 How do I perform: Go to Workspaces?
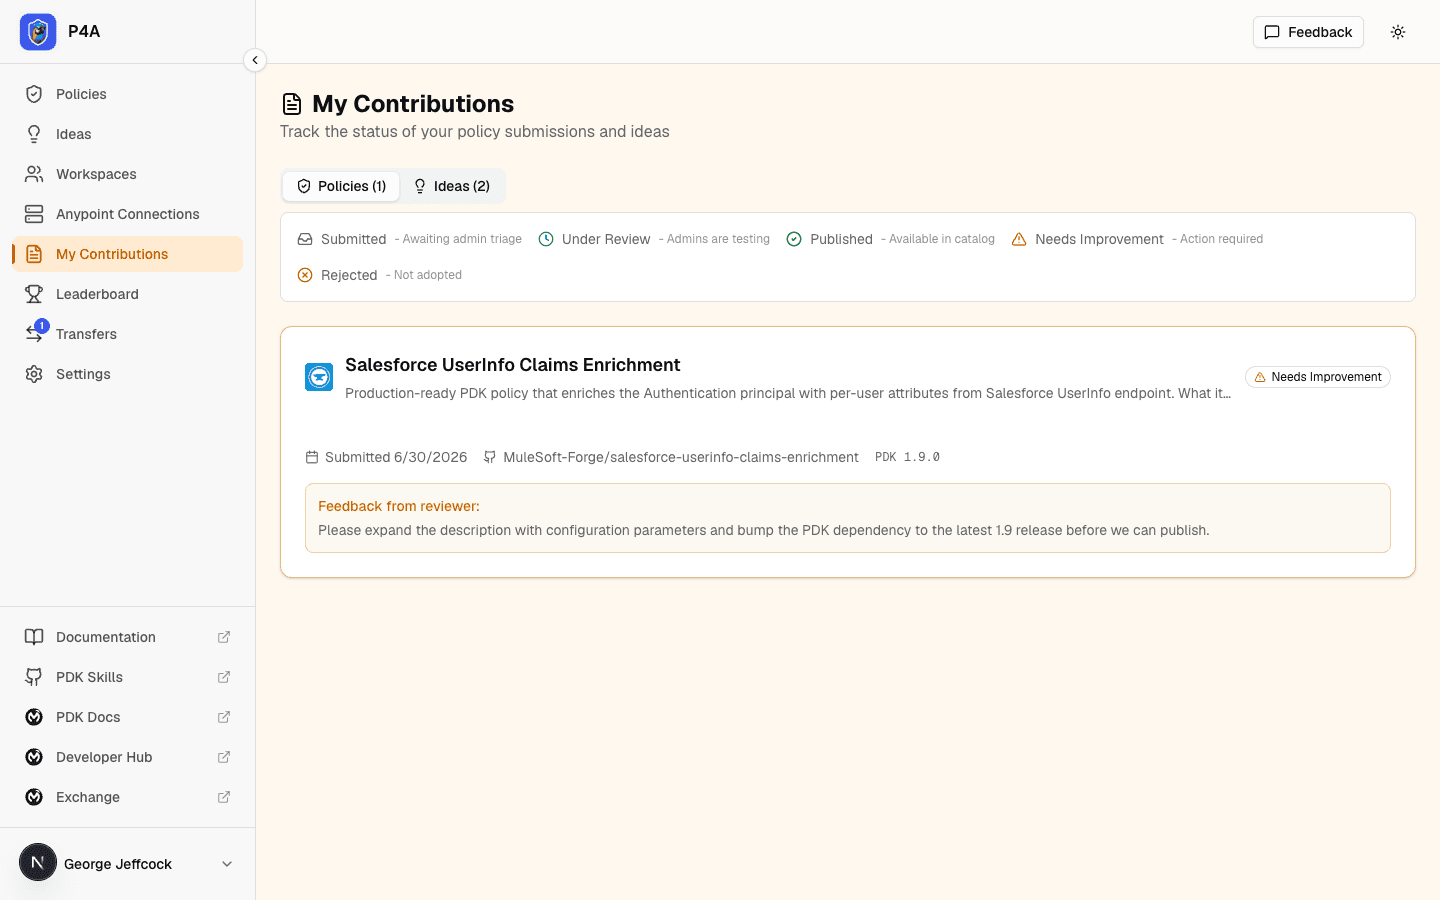[127, 174]
